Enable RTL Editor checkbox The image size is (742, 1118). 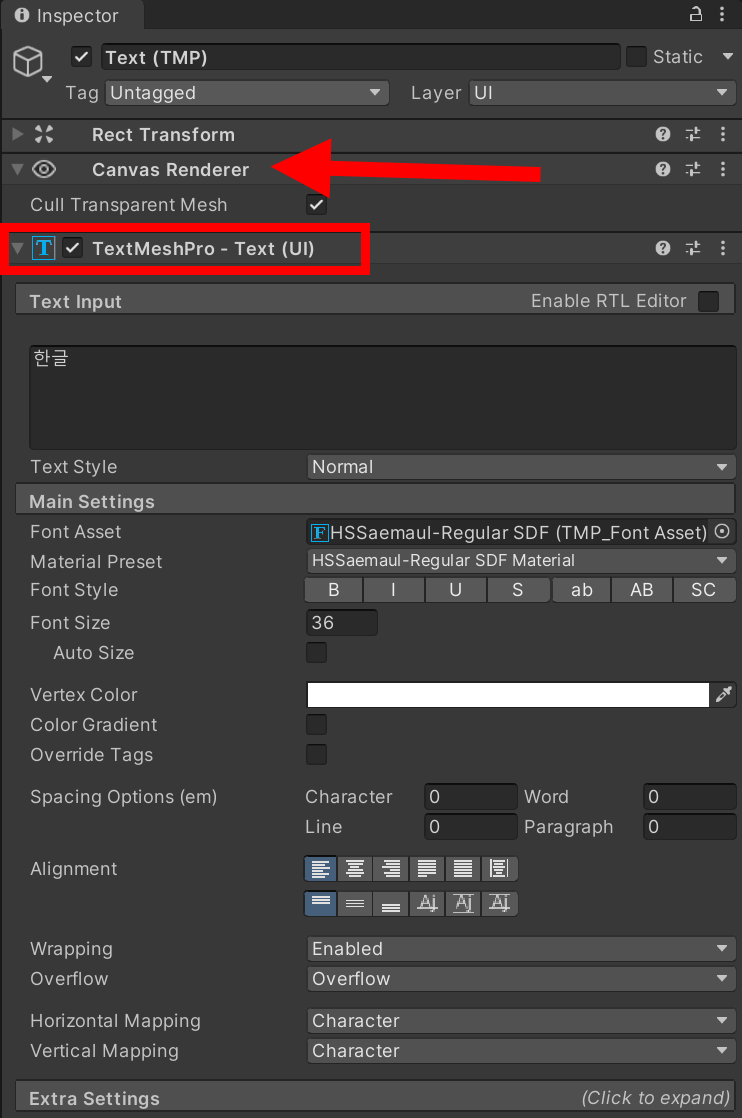click(x=708, y=301)
